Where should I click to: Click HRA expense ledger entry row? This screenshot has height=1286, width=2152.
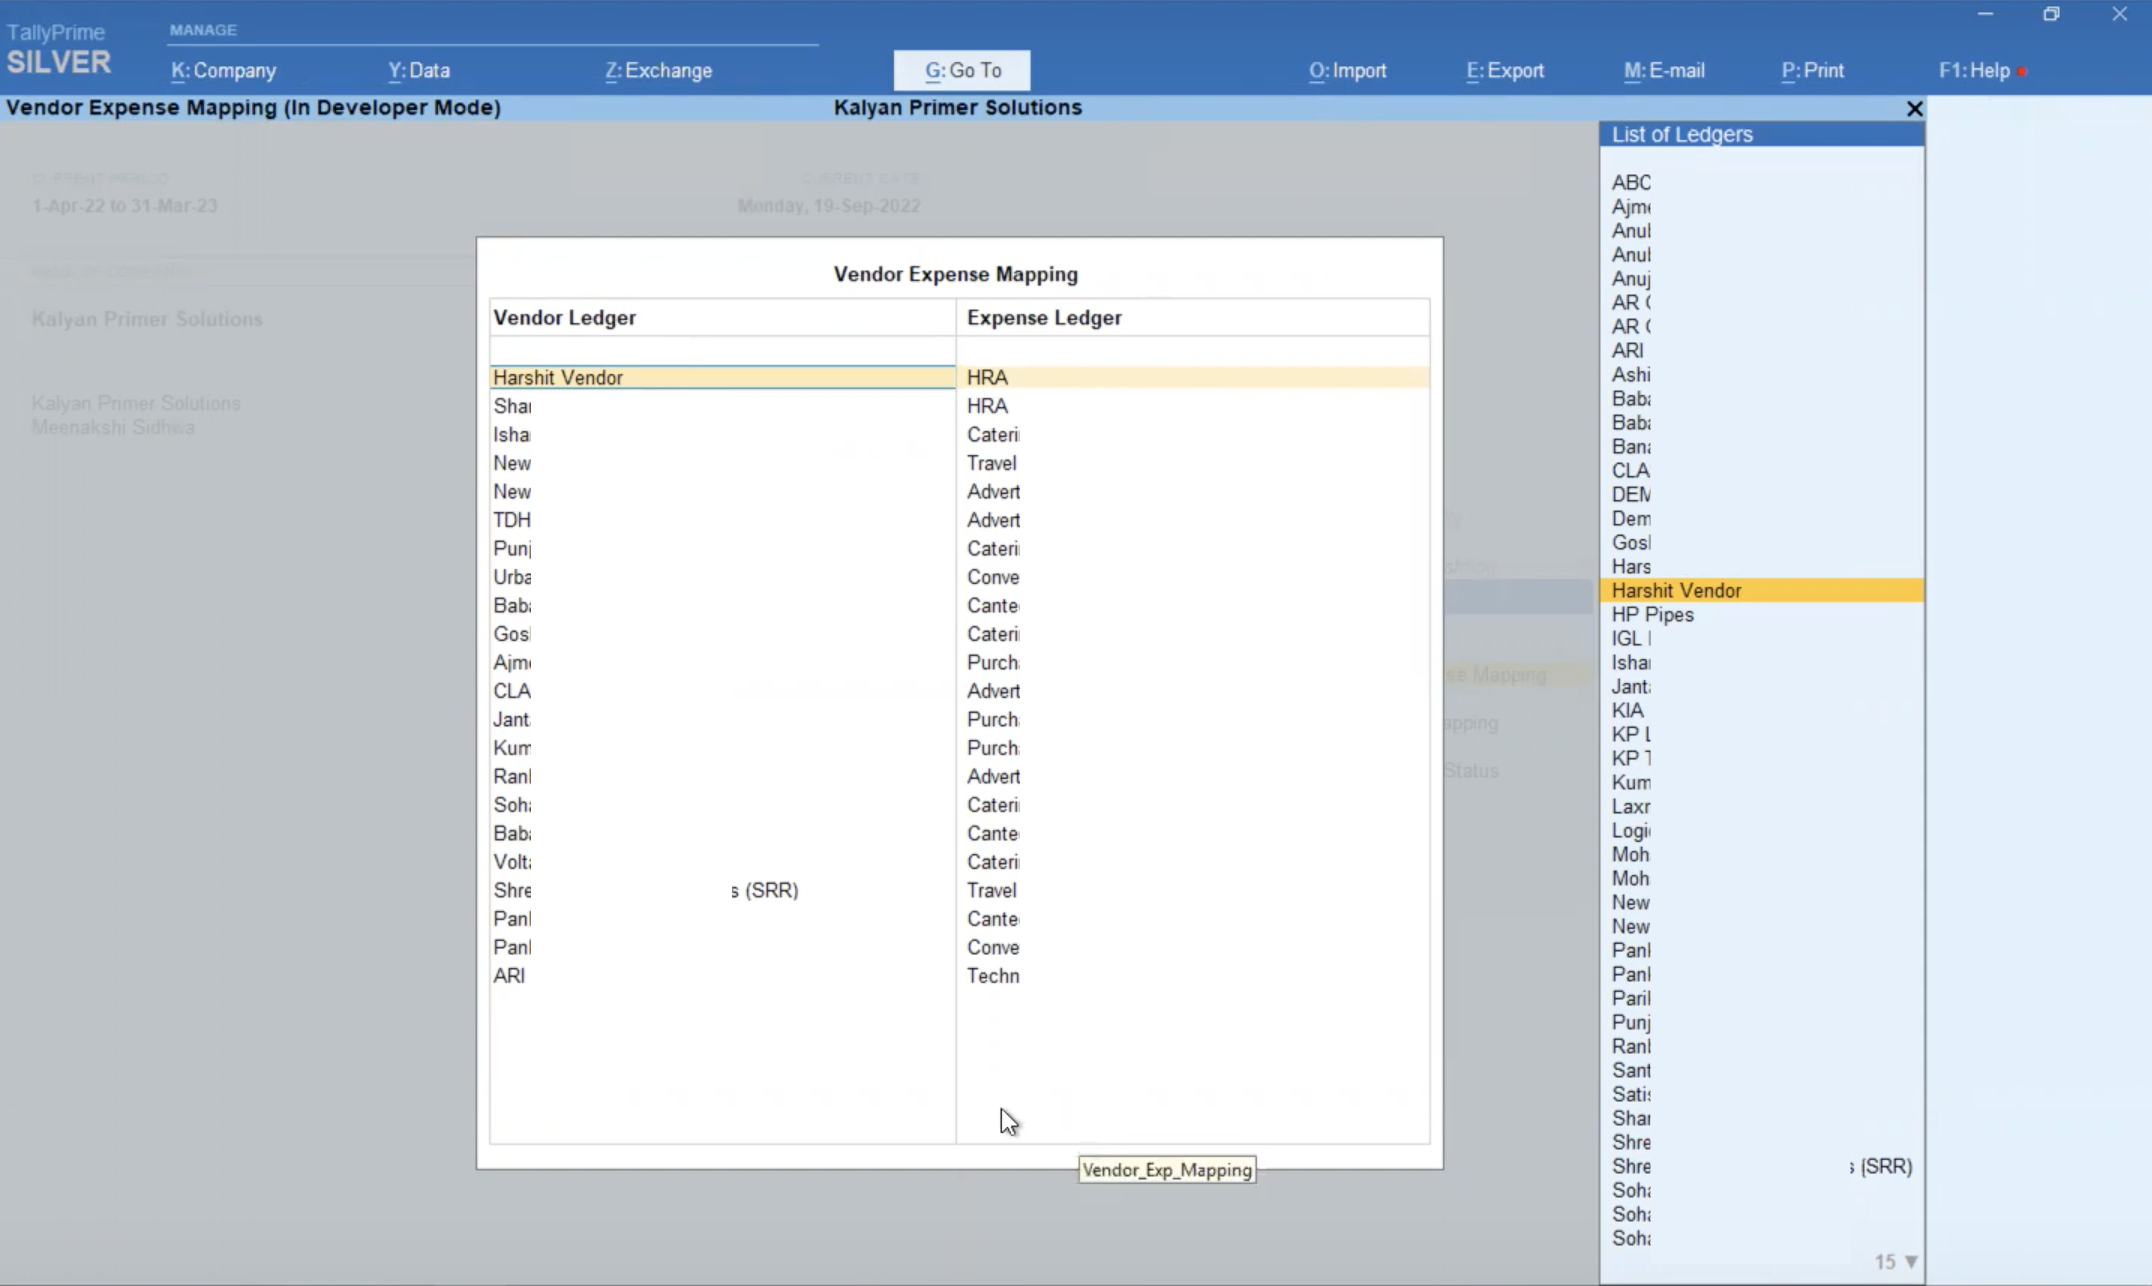coord(1194,377)
